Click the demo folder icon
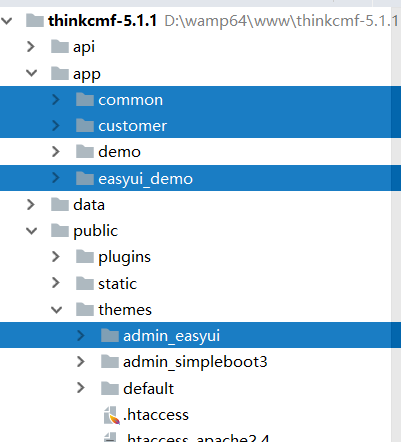401x442 pixels. click(85, 152)
